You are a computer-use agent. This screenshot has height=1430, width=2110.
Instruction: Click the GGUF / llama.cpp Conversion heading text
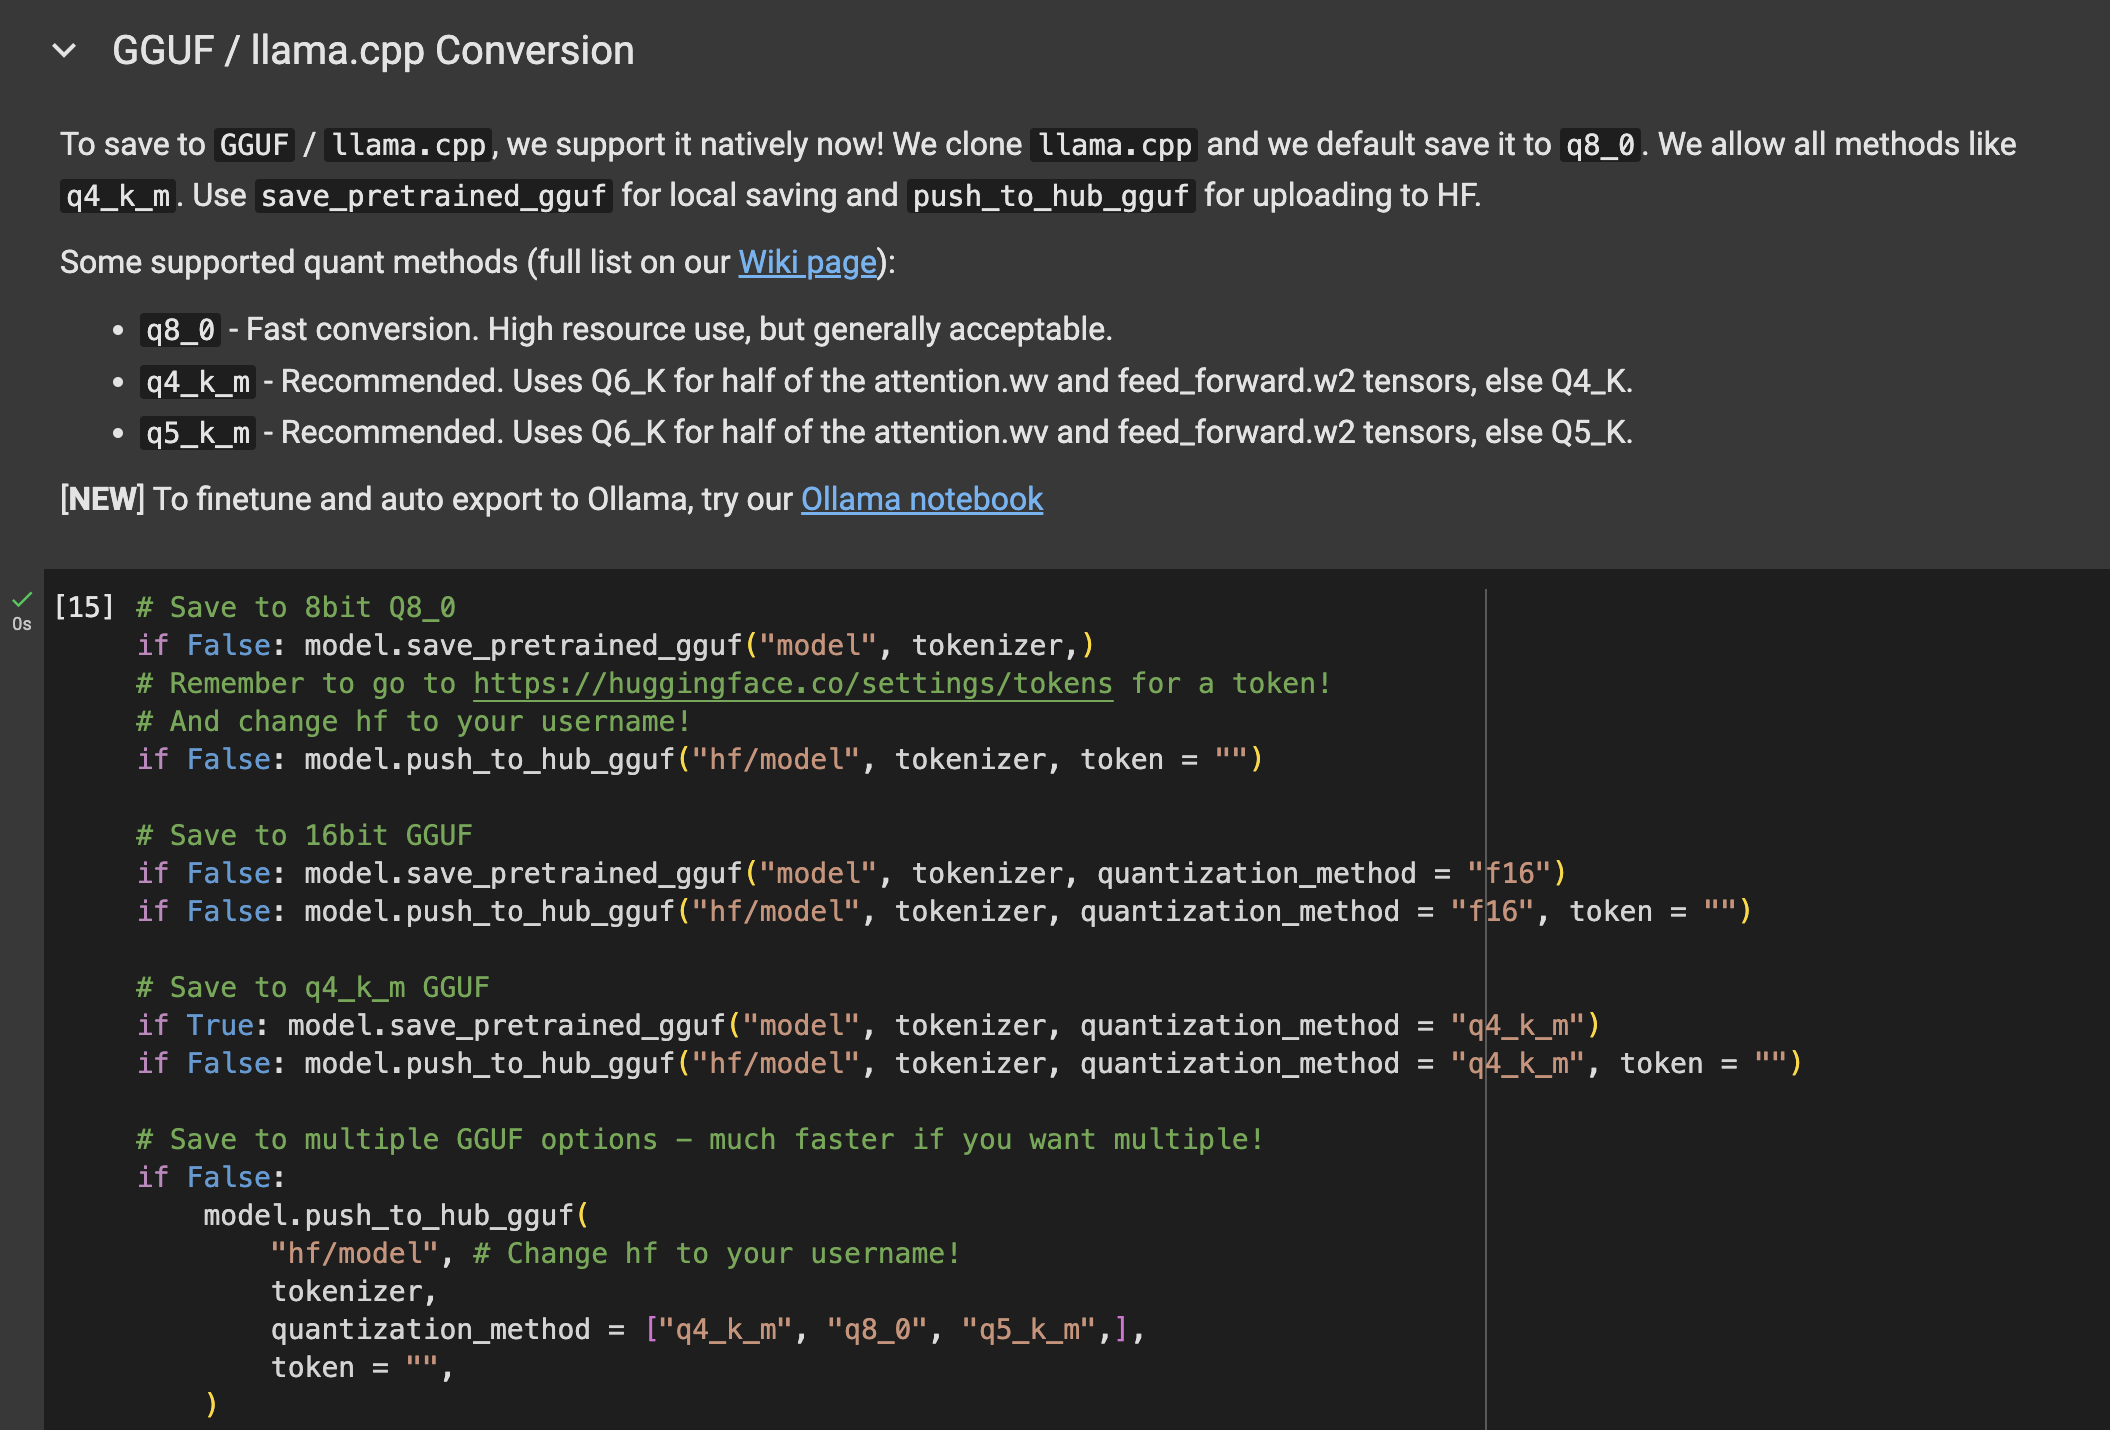tap(372, 51)
